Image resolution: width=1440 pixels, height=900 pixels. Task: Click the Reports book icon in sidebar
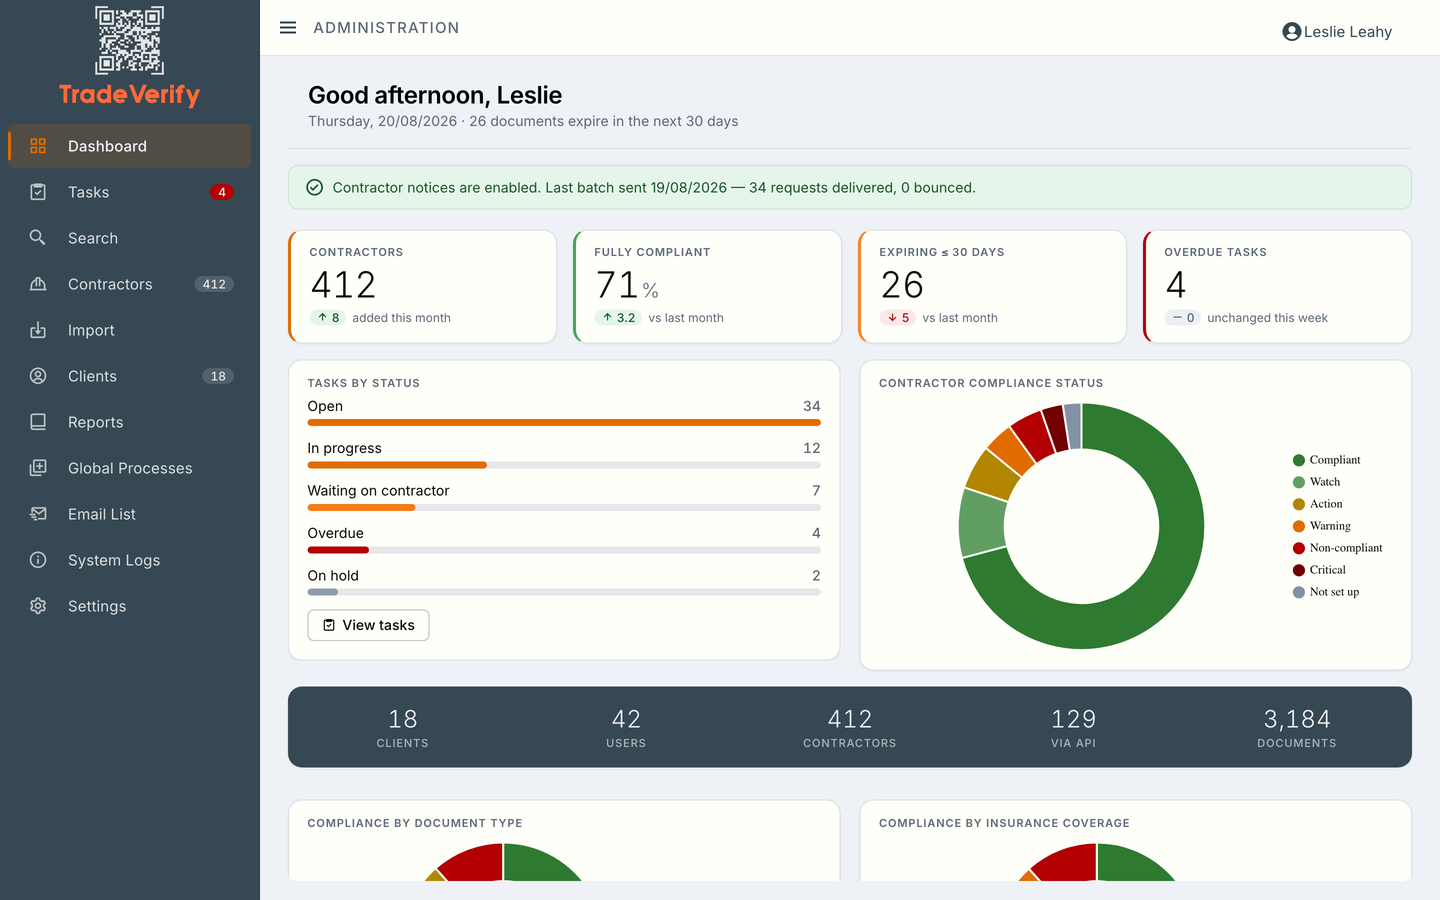[x=38, y=422]
